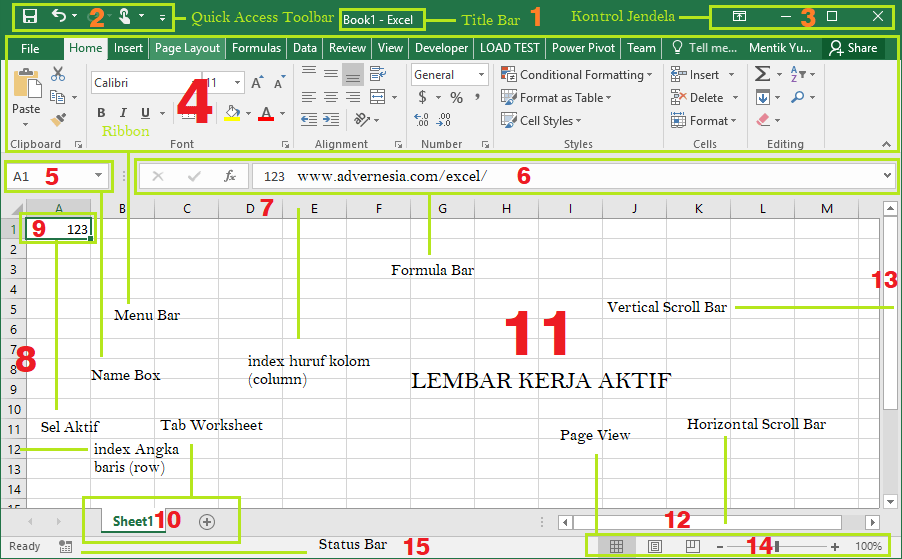Toggle Italic formatting
The width and height of the screenshot is (902, 559).
(123, 113)
